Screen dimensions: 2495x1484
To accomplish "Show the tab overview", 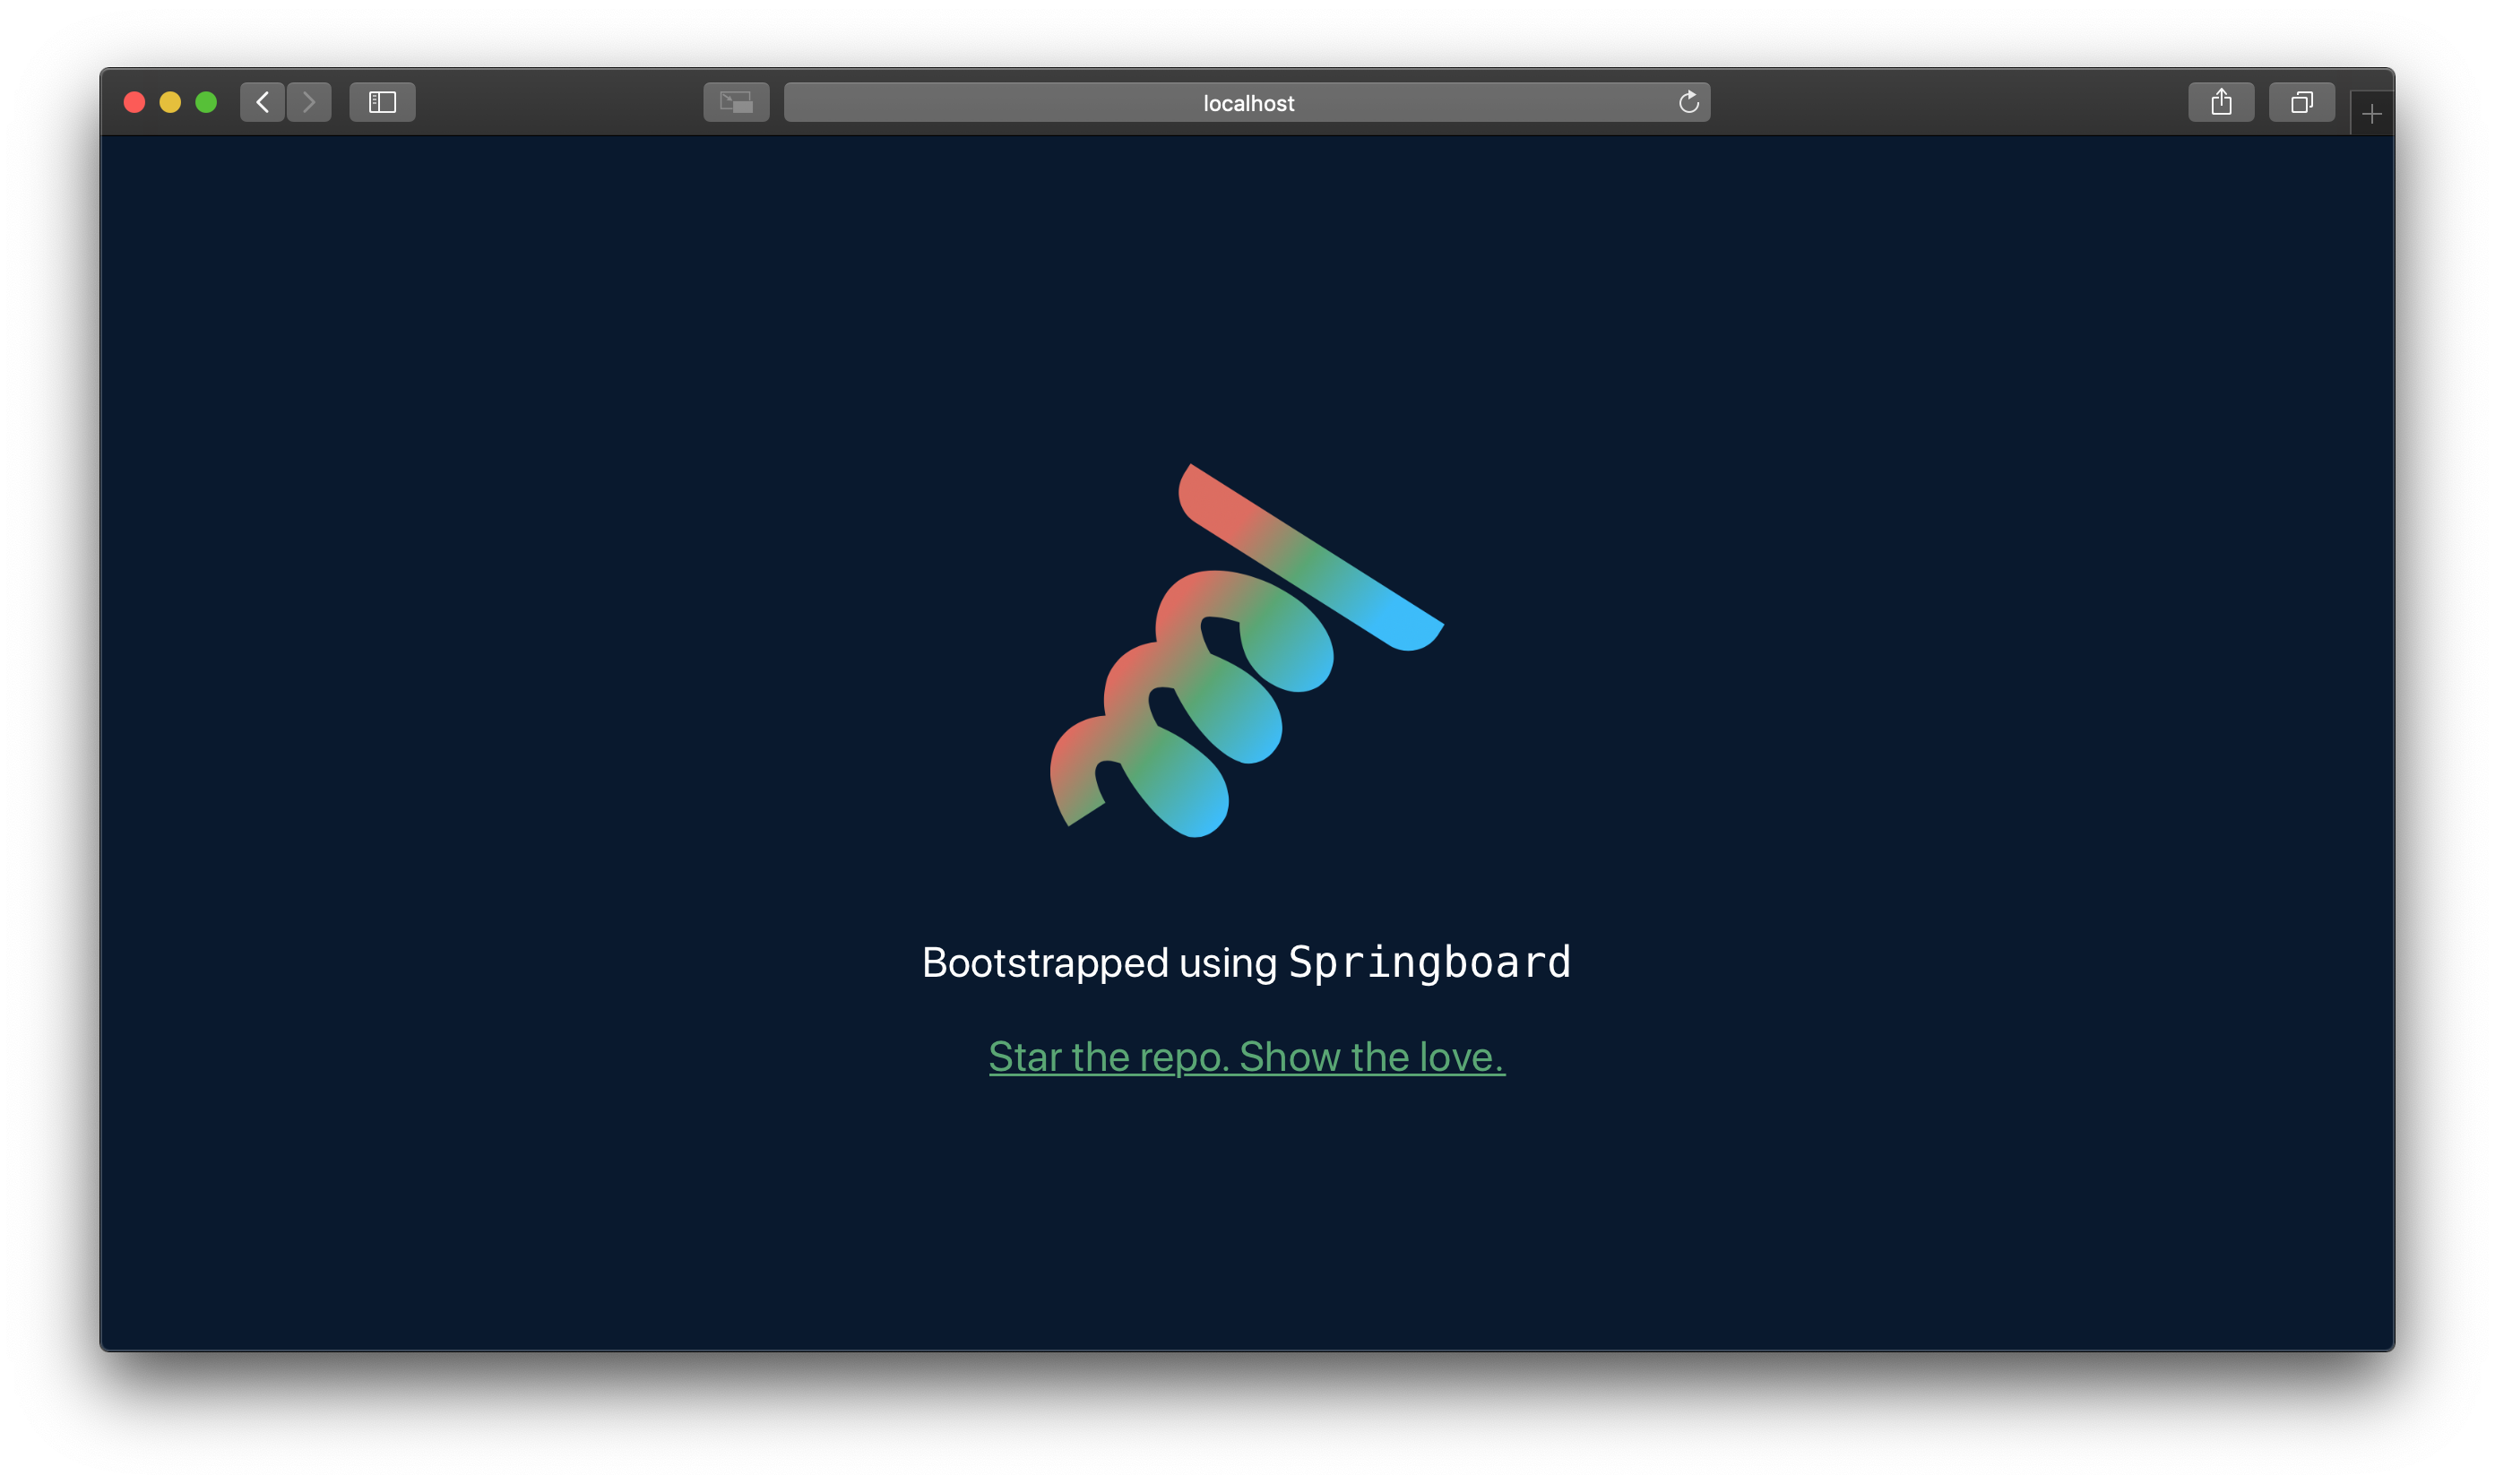I will point(2301,102).
